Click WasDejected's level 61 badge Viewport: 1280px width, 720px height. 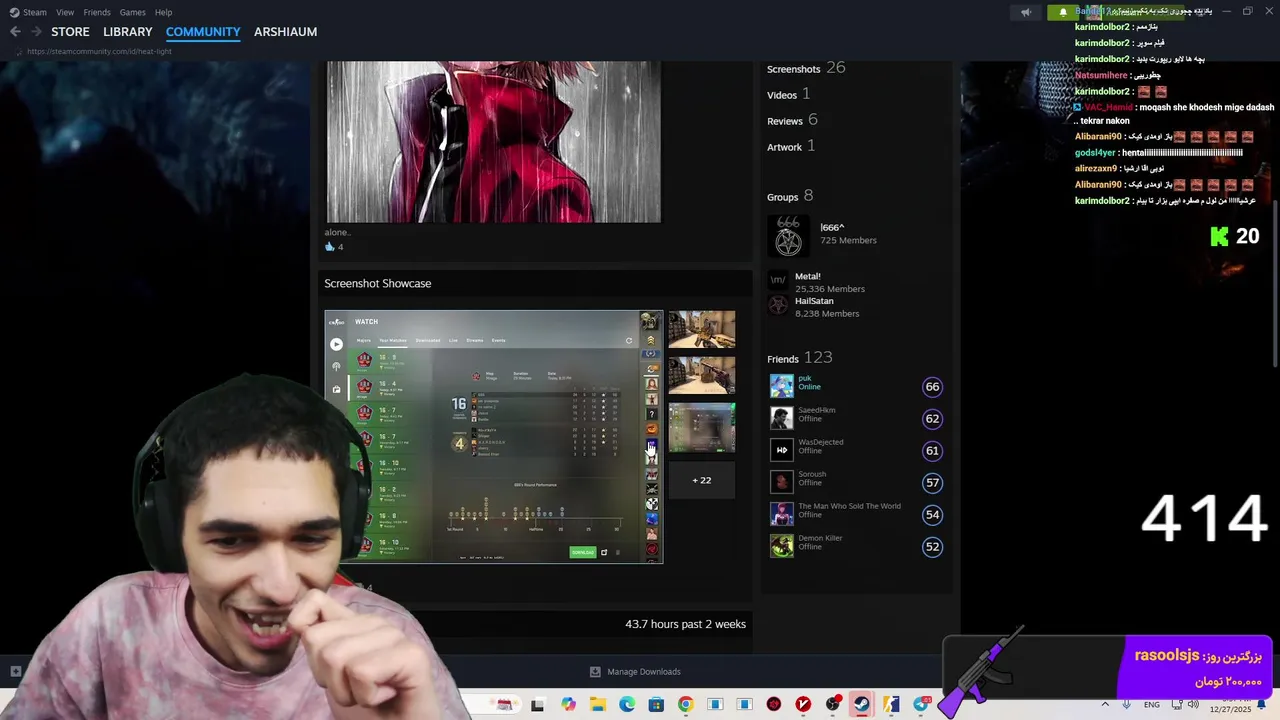click(932, 451)
